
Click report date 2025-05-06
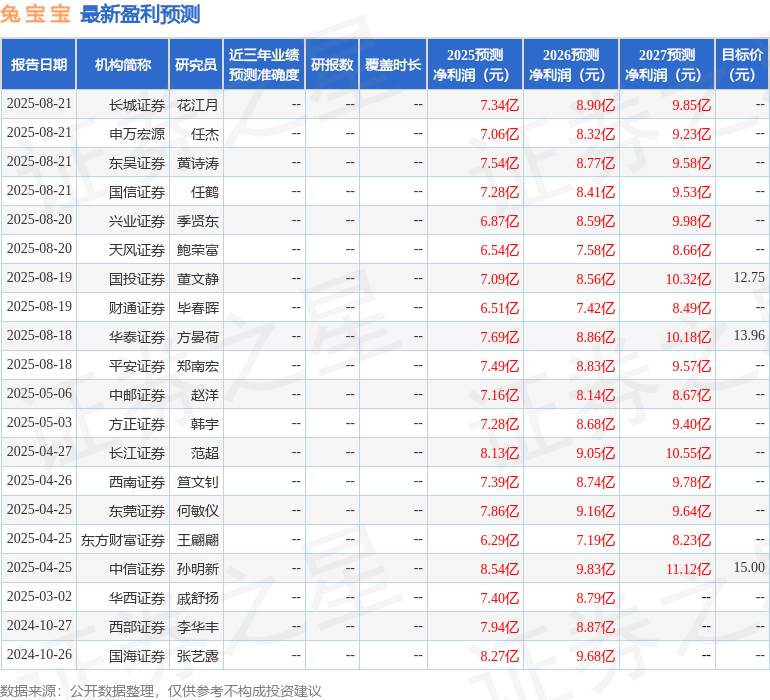39,393
